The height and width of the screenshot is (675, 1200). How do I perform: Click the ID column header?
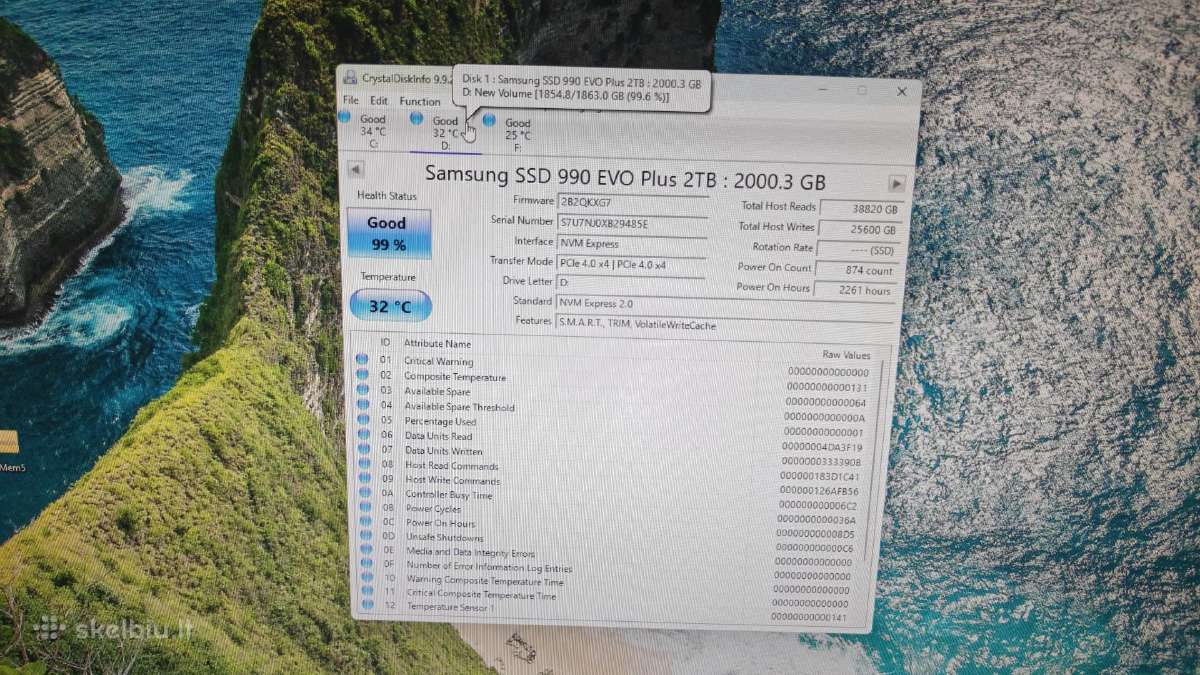386,342
